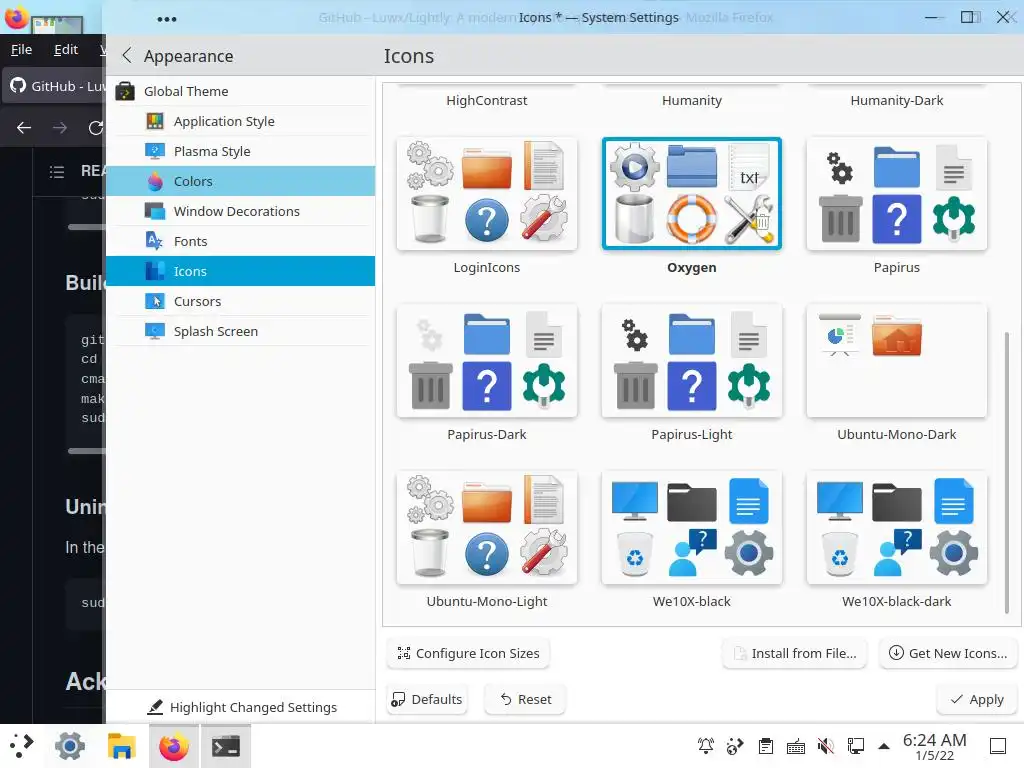Image resolution: width=1024 pixels, height=768 pixels.
Task: Open the Plasma Style page
Action: tap(240, 152)
